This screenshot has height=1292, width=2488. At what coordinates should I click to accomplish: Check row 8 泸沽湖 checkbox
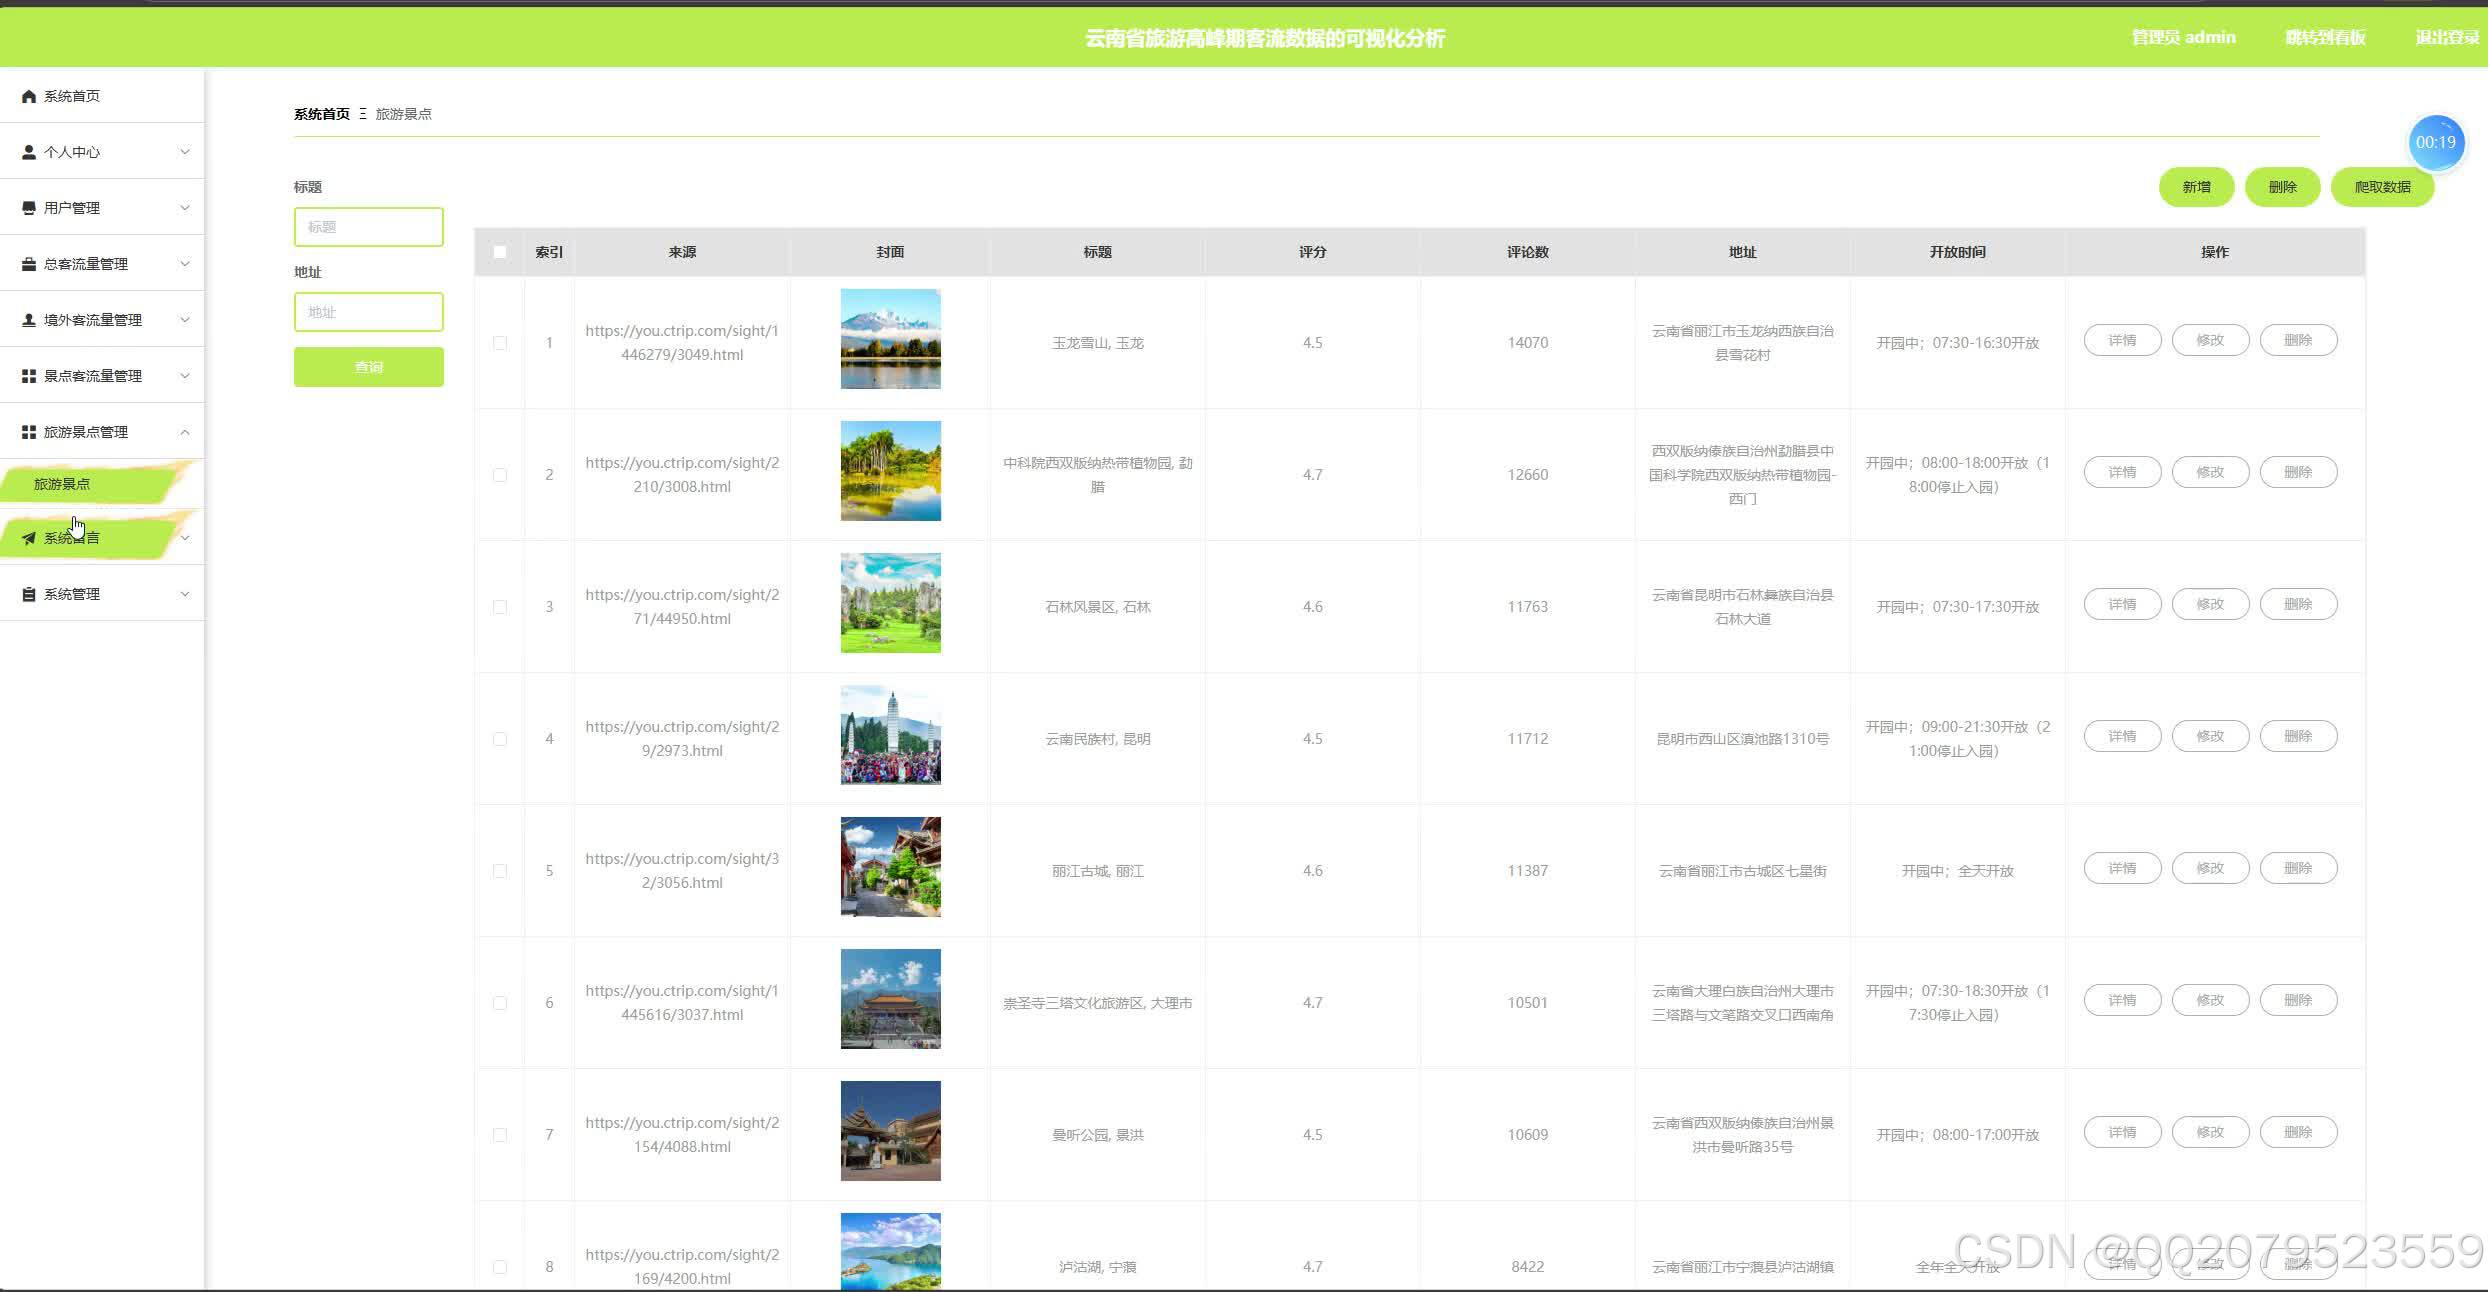tap(500, 1267)
